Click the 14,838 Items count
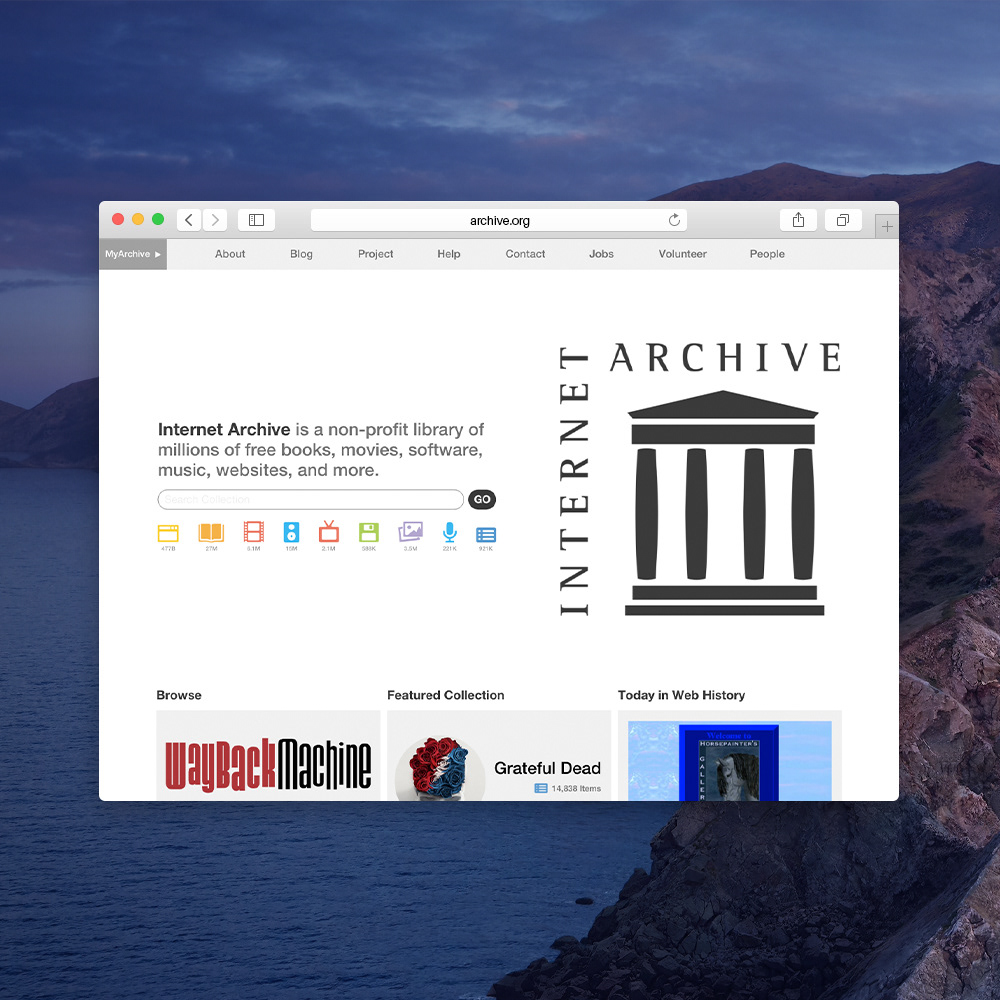The width and height of the screenshot is (1000, 1000). [x=576, y=788]
